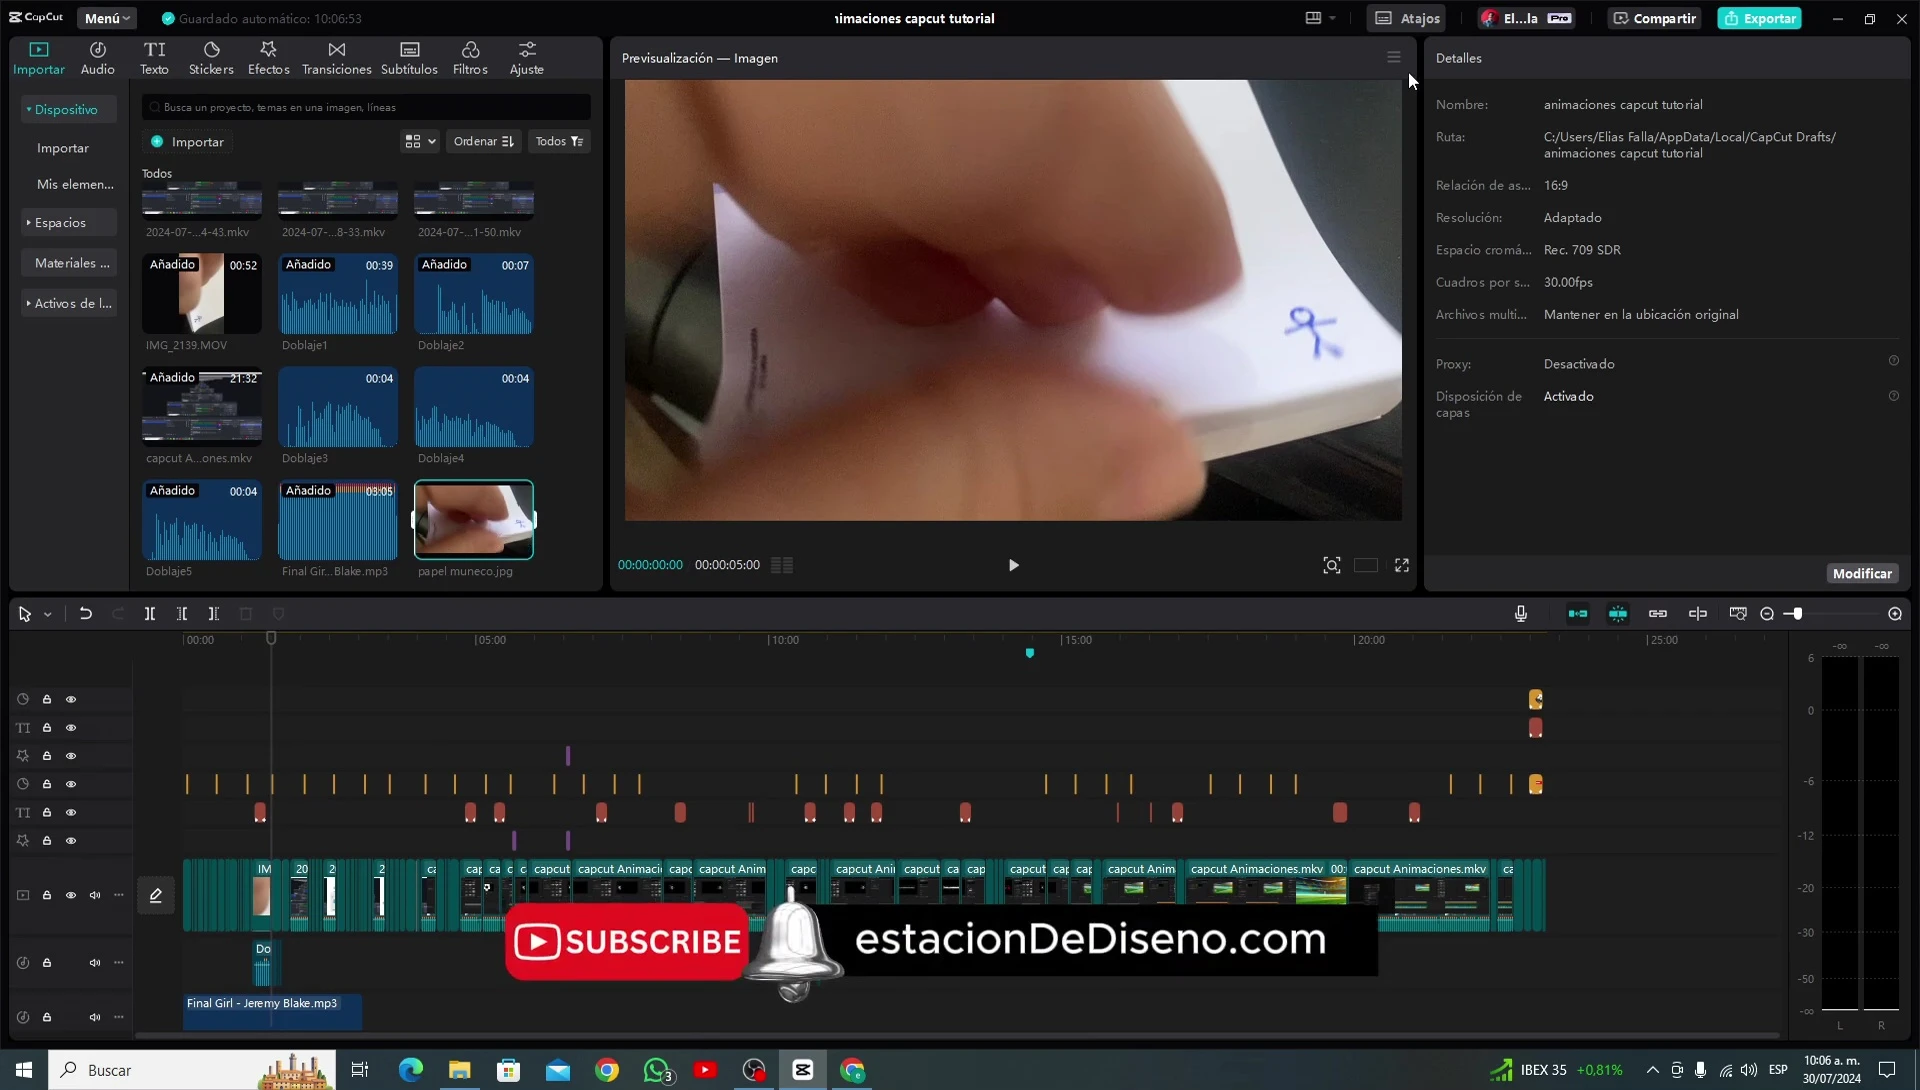Mute the Final Girl audio track

click(x=95, y=1017)
